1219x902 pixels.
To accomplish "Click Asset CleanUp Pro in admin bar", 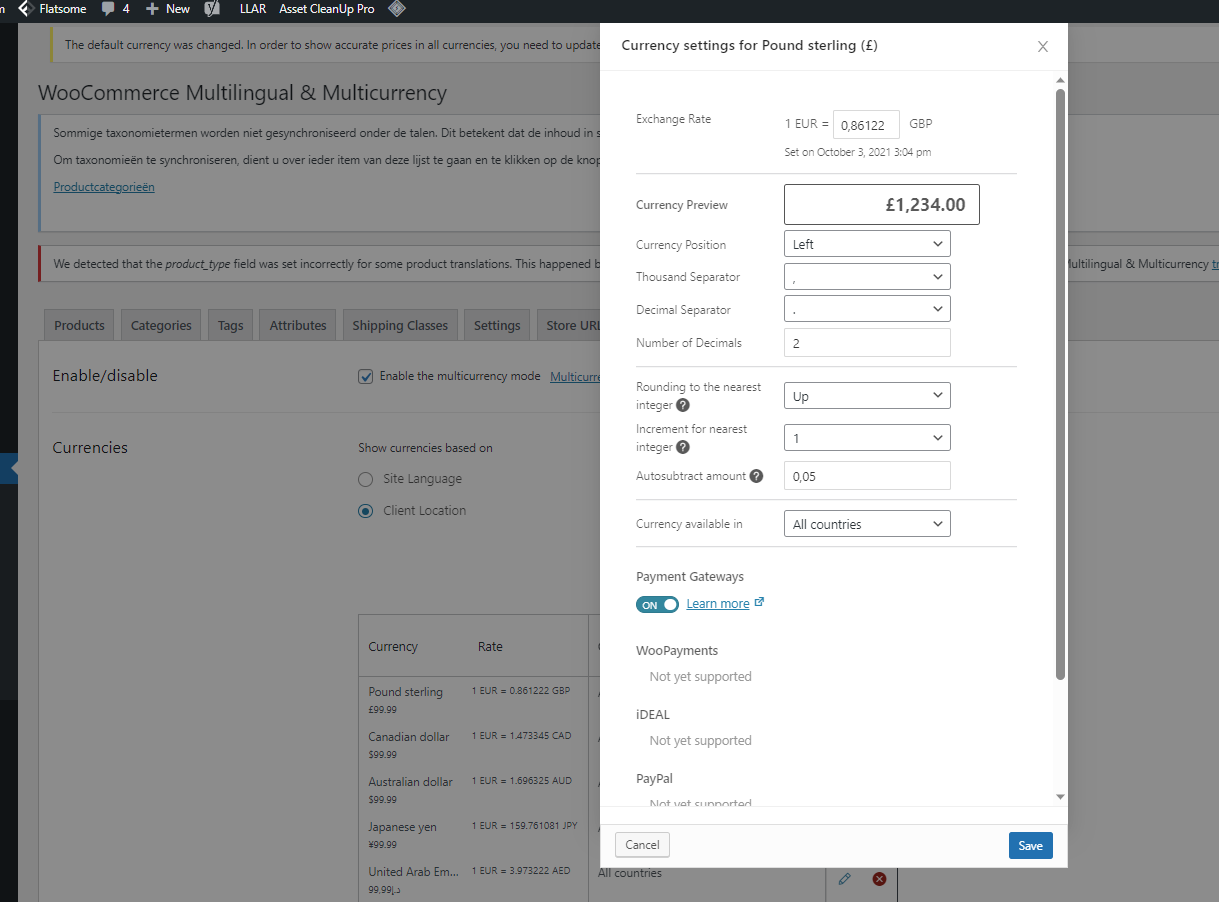I will pyautogui.click(x=327, y=9).
